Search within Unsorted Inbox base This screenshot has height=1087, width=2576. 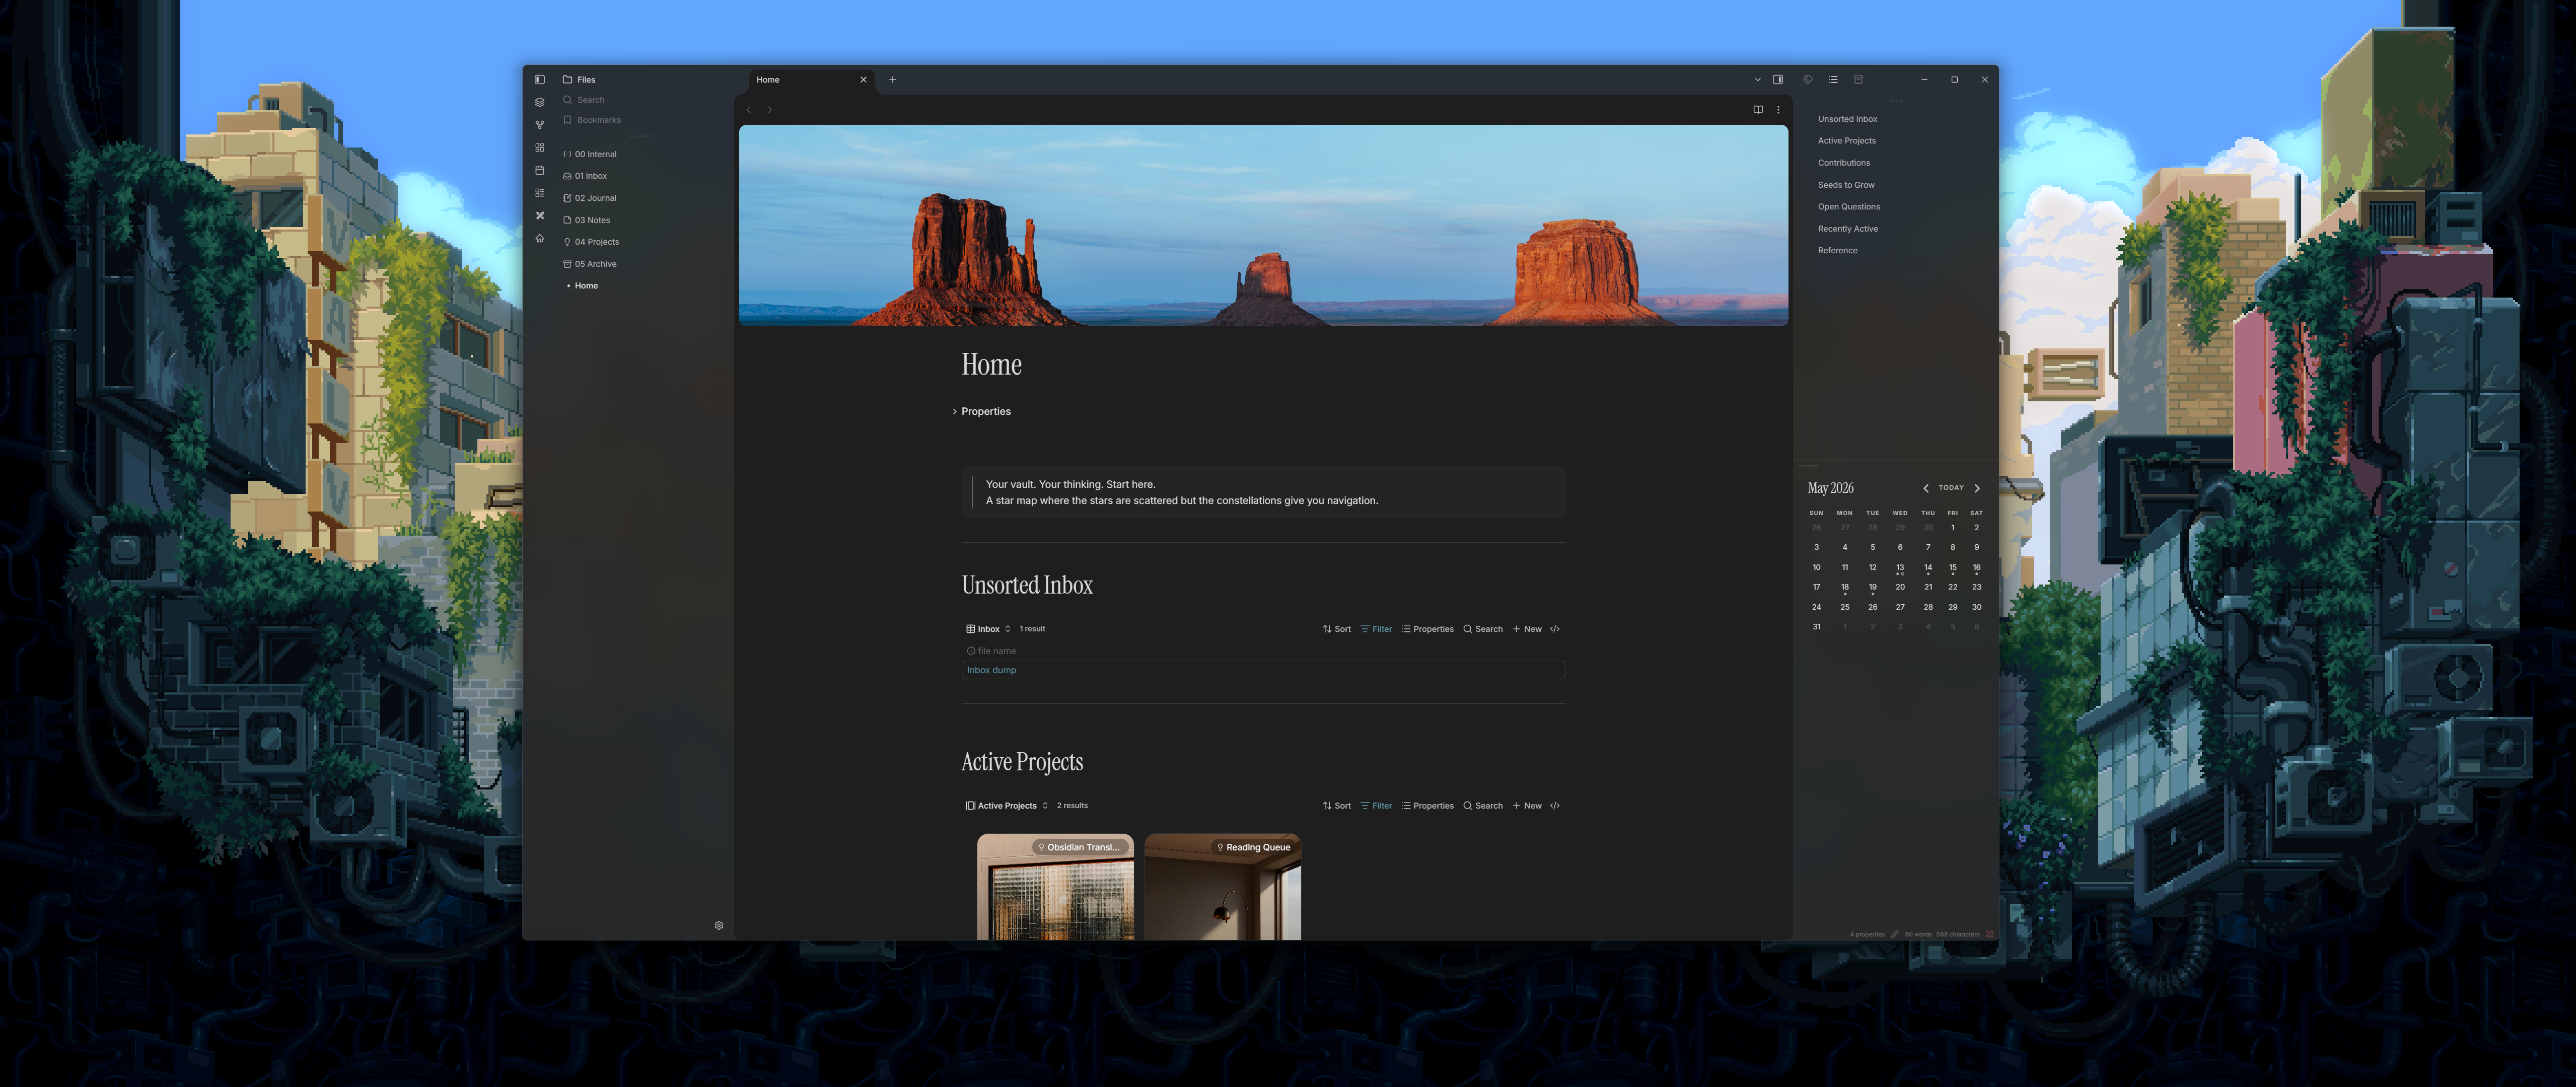[x=1483, y=629]
